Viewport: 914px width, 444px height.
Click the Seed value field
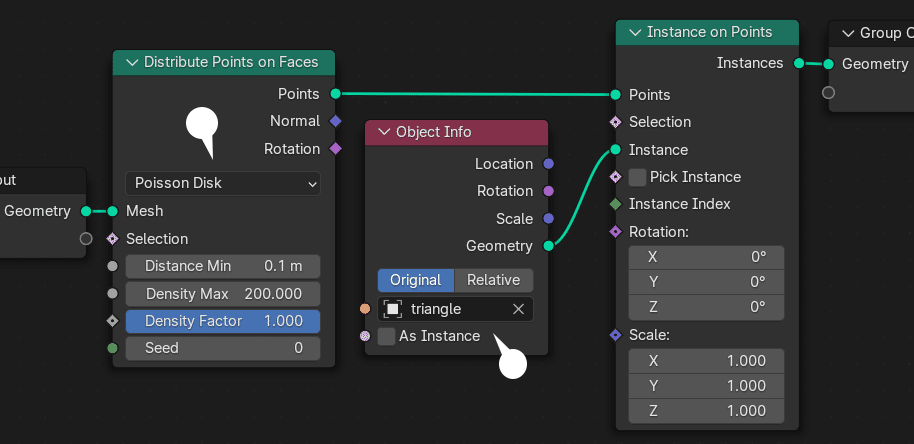point(222,348)
